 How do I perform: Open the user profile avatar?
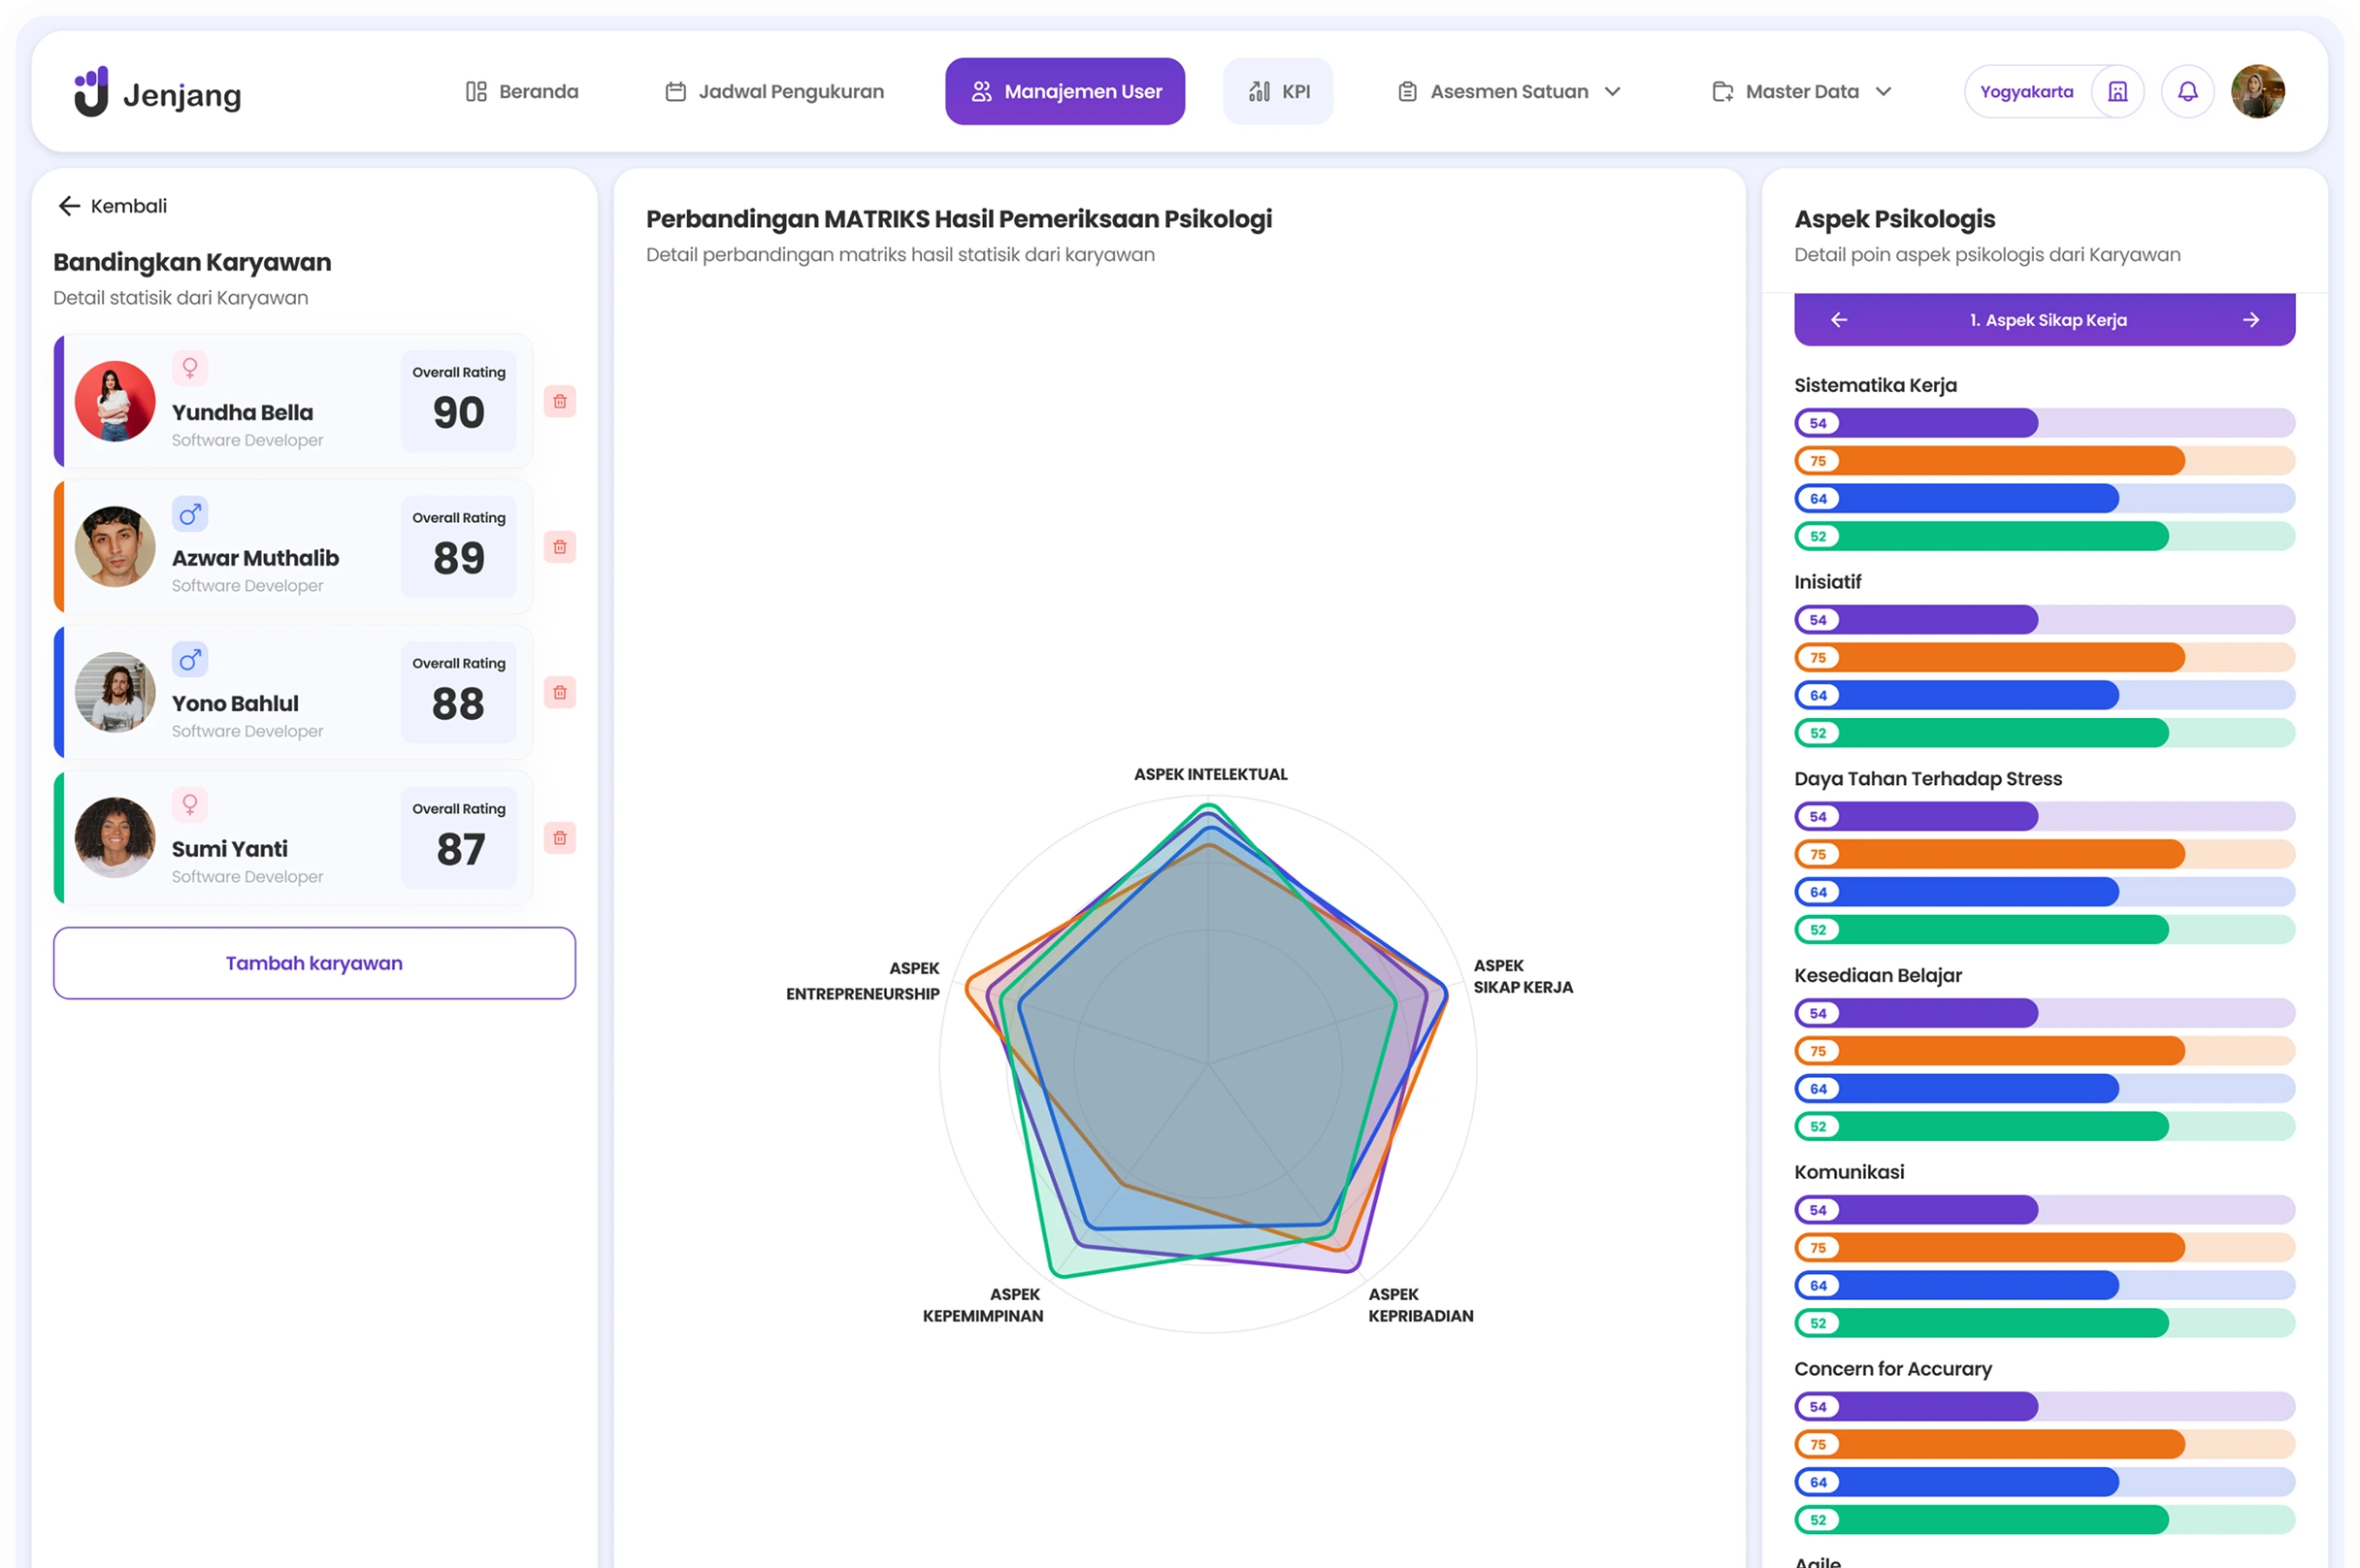click(2257, 92)
